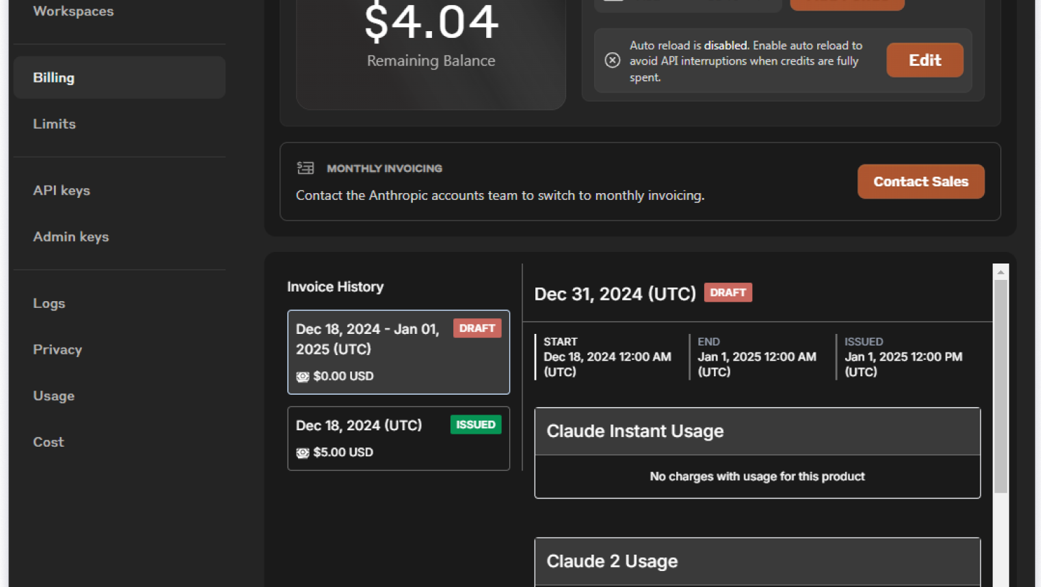Click the $5.00 USD invoice amount
The image size is (1041, 587).
pos(343,452)
